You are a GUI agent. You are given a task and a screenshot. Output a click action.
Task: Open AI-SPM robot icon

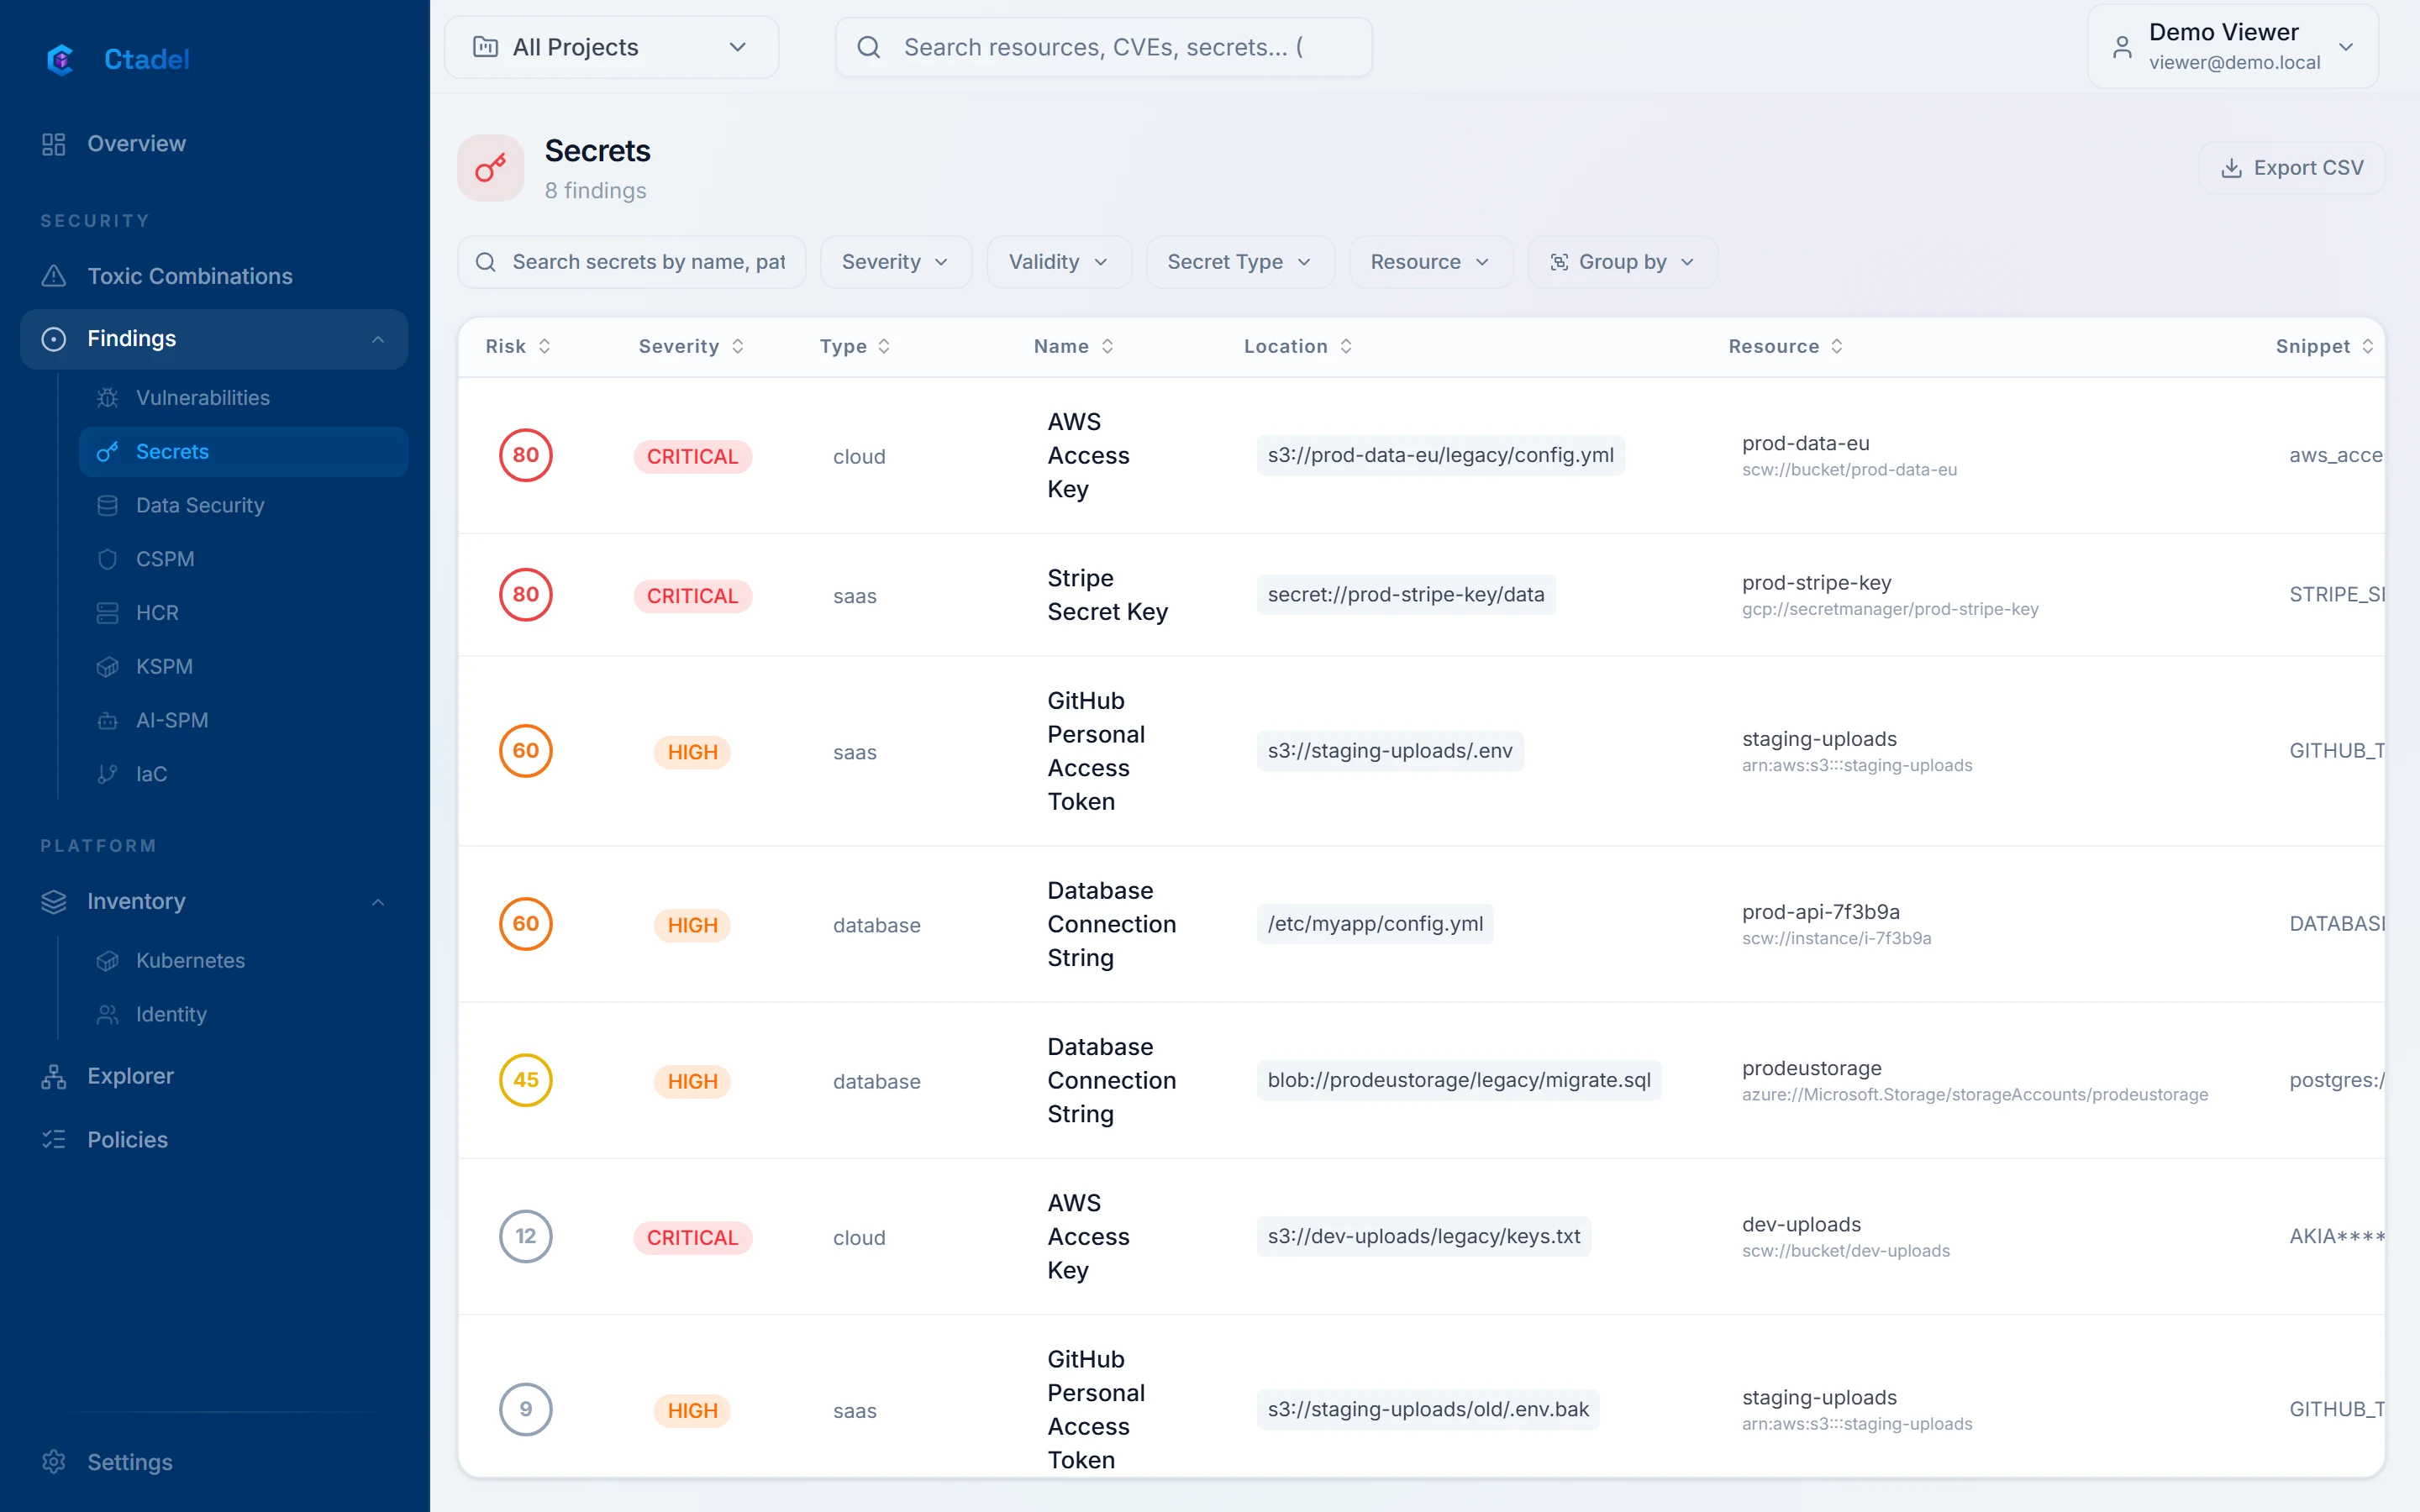tap(108, 721)
